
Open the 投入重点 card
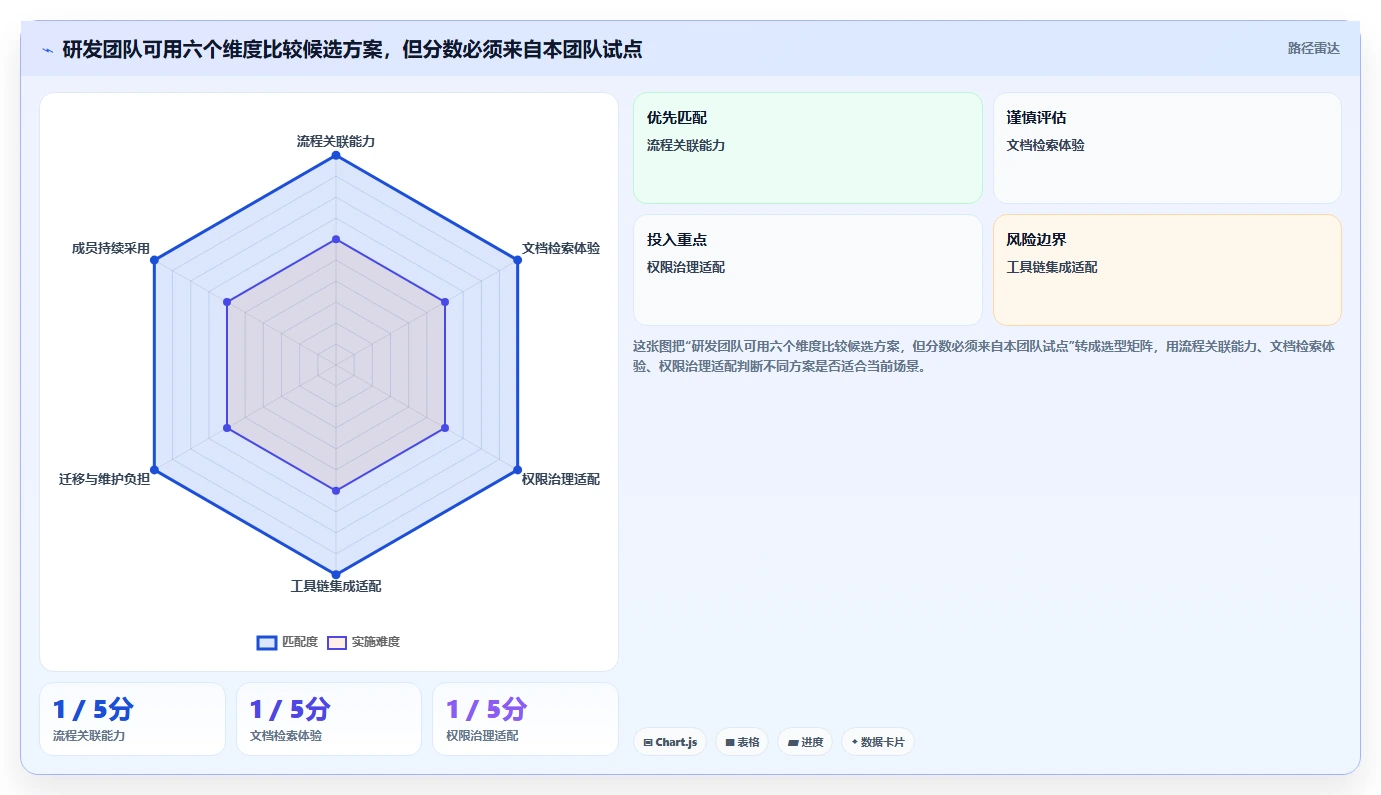[x=808, y=270]
